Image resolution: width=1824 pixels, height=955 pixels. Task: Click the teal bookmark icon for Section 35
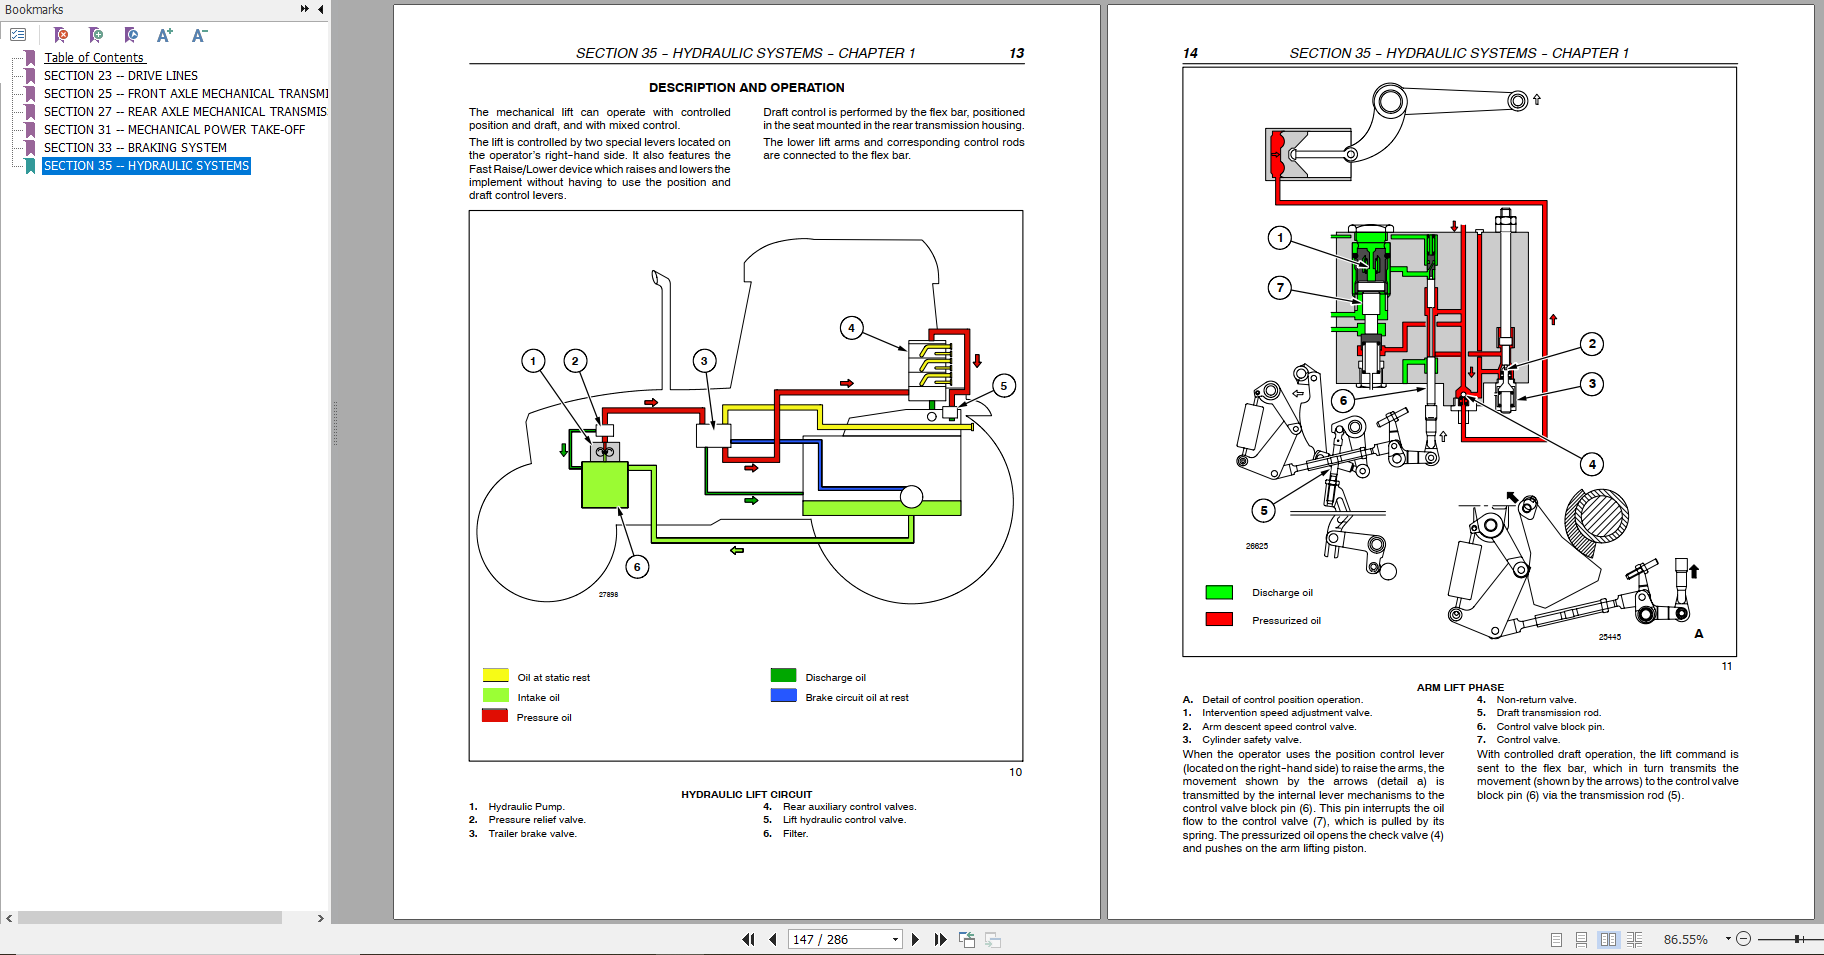[30, 166]
